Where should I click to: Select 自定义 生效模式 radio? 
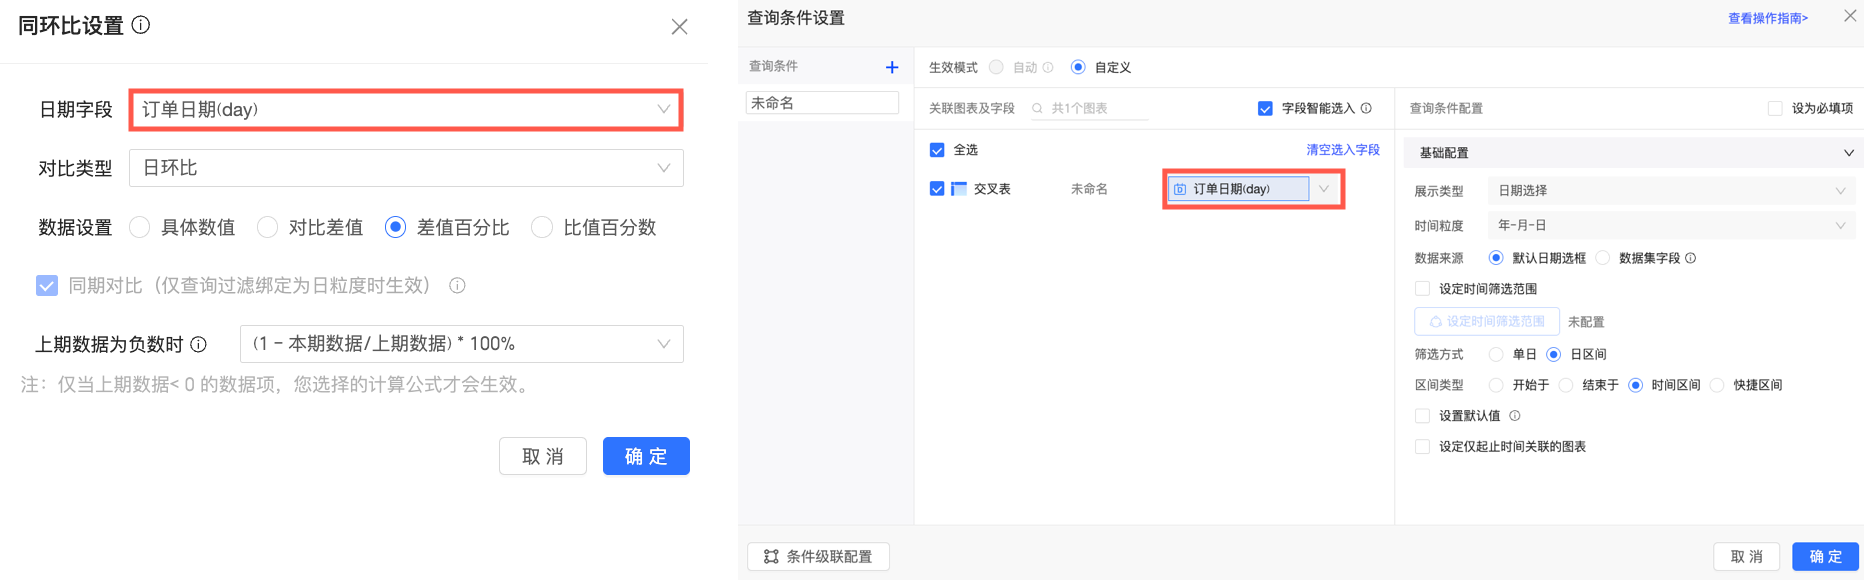click(x=1078, y=67)
